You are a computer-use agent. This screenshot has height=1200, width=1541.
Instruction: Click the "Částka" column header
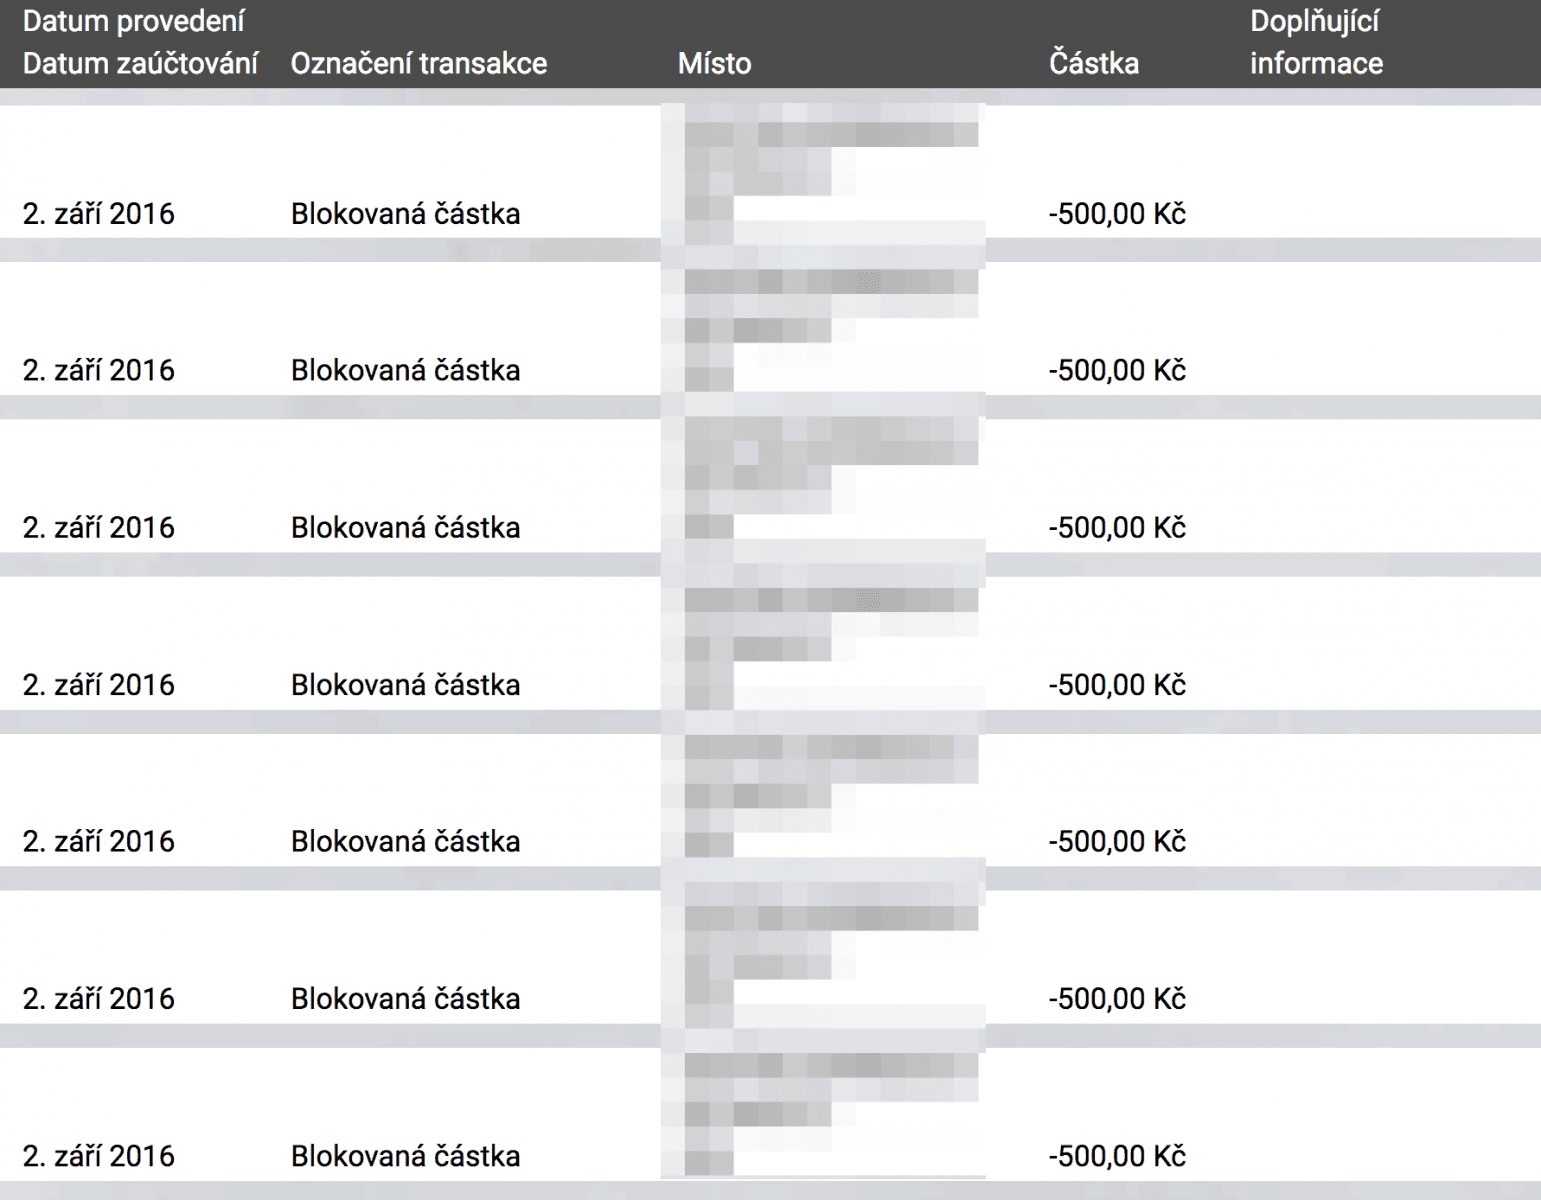[1094, 63]
